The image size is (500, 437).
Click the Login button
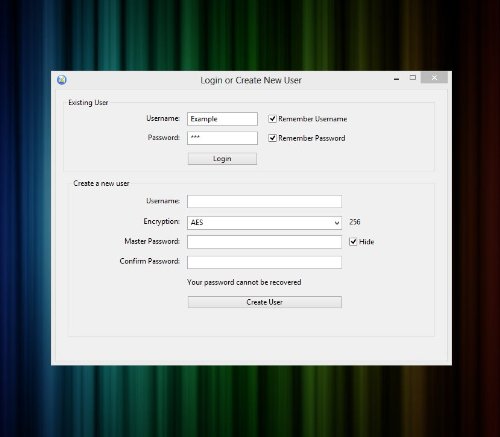coord(222,159)
